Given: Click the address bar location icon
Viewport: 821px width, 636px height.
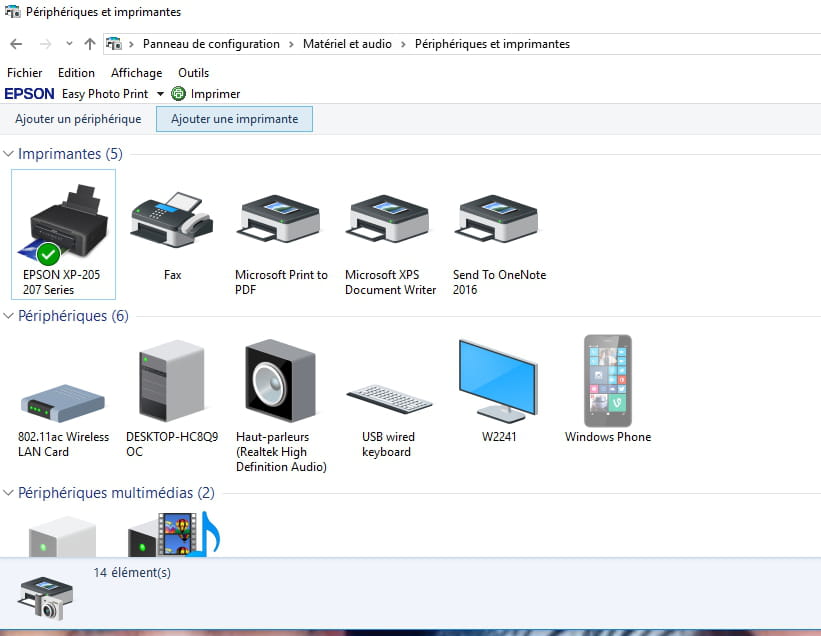Looking at the screenshot, I should coord(114,43).
